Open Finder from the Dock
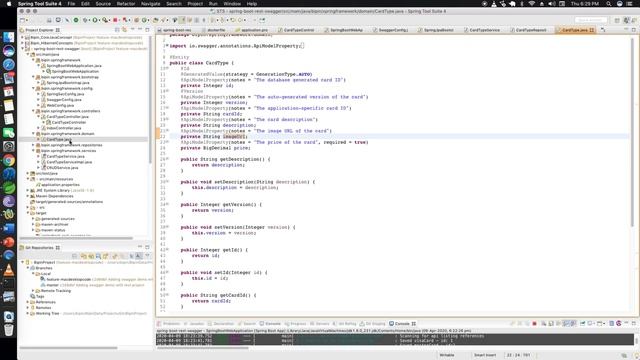Viewport: 640px width, 360px height. (9, 37)
